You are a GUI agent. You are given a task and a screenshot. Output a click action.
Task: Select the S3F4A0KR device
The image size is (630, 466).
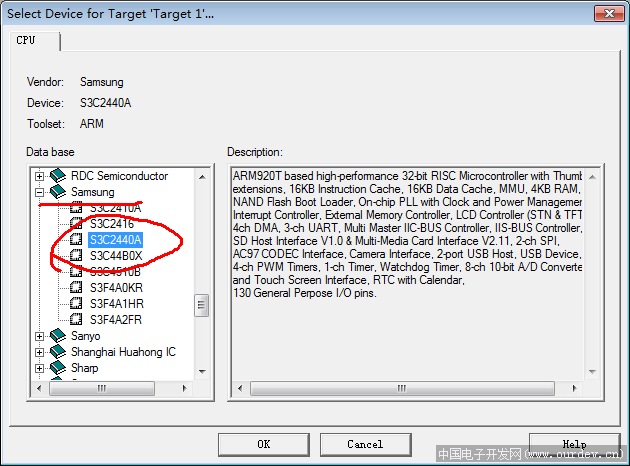[117, 288]
